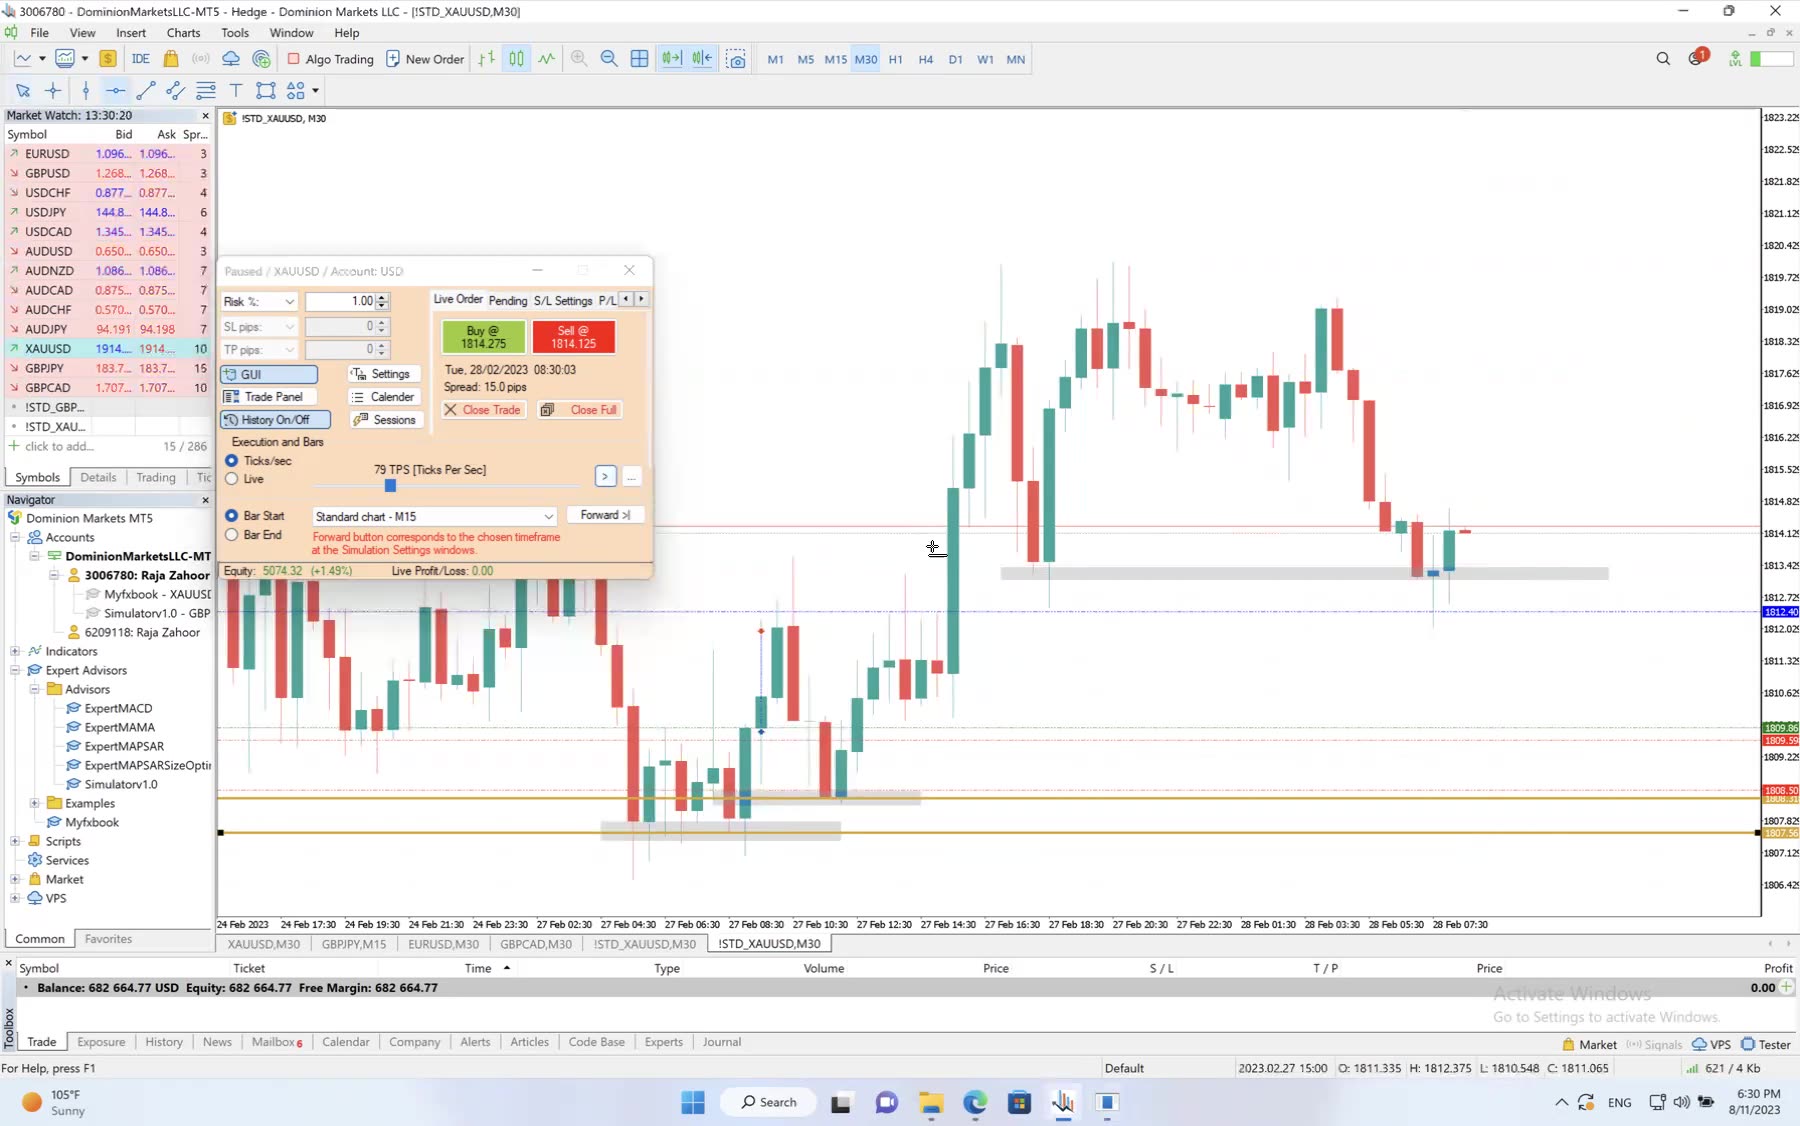Switch to the S/L Settings tab

point(563,300)
